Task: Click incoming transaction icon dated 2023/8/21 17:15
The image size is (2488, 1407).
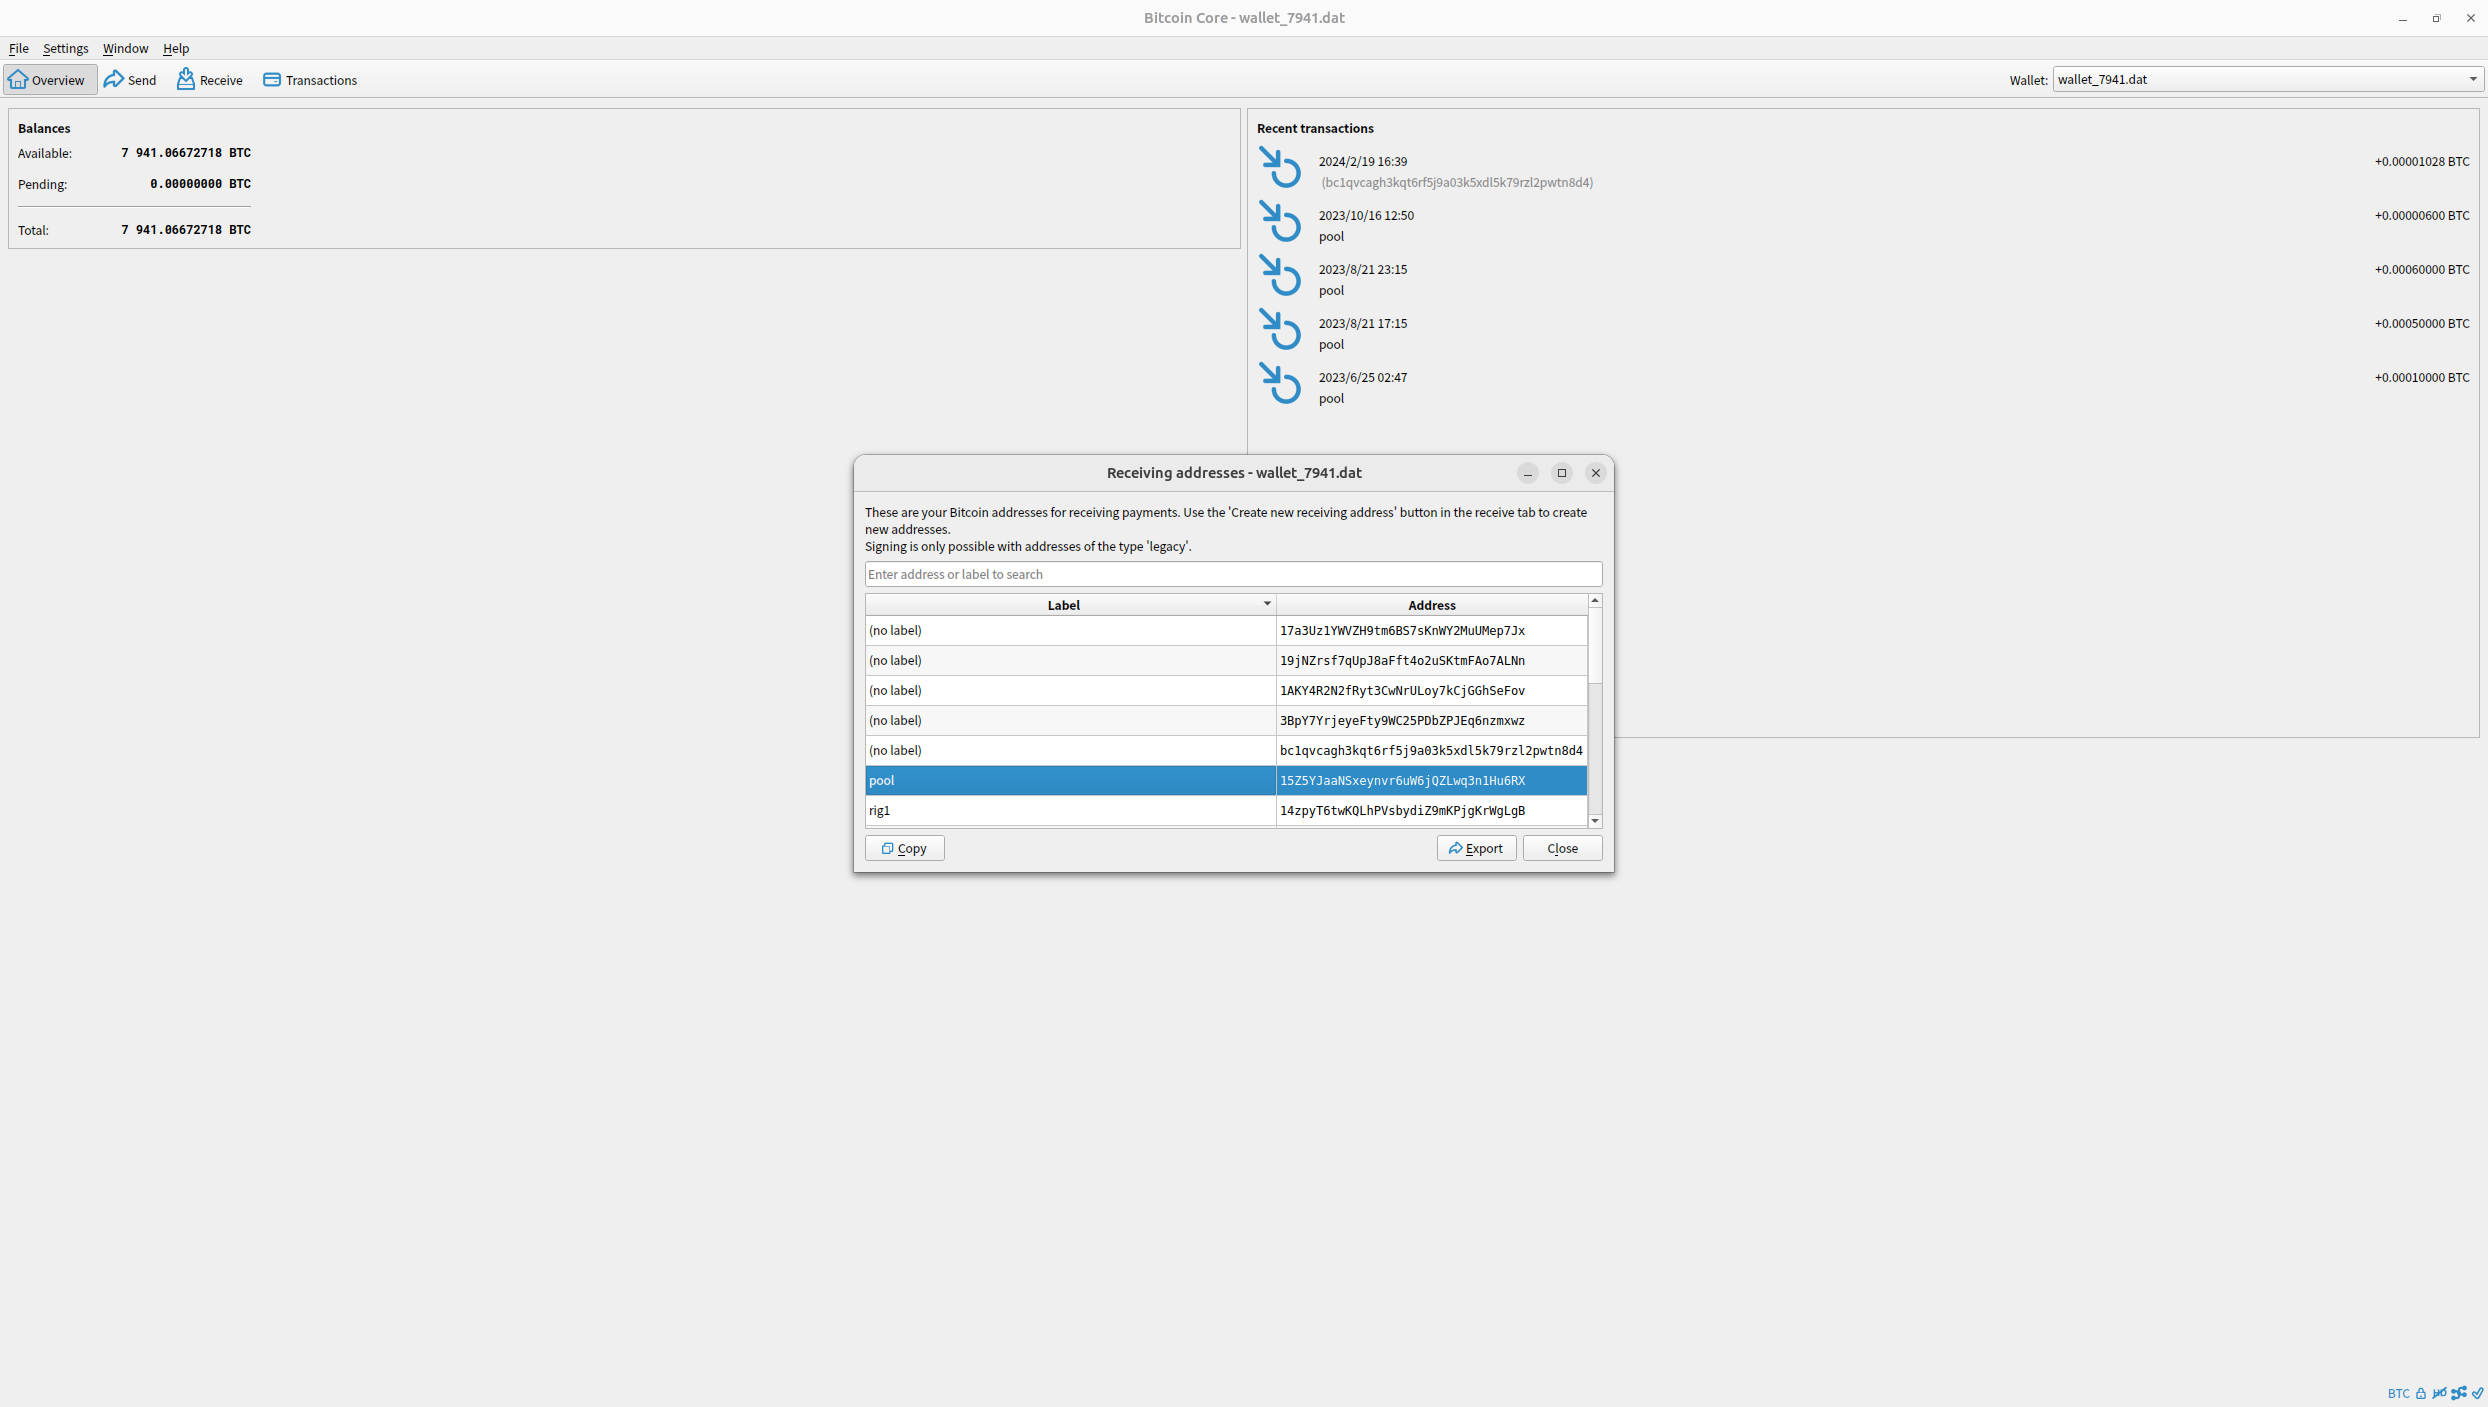Action: coord(1280,330)
